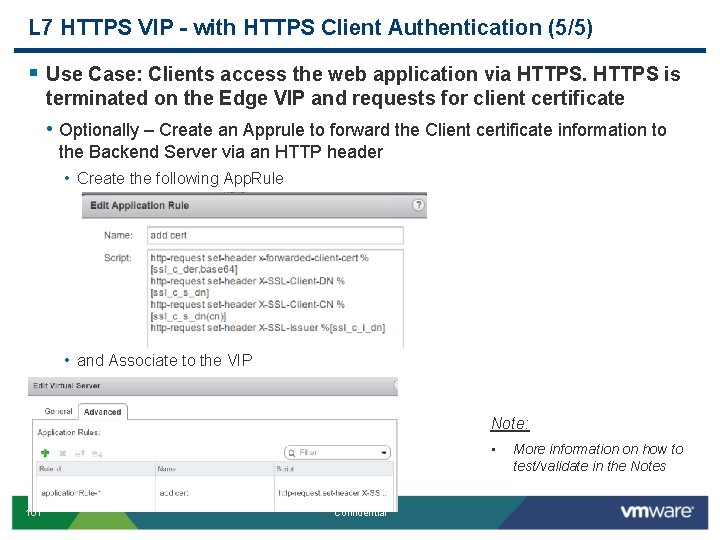Click the text 'and Associate to the VIP'

pos(164,360)
